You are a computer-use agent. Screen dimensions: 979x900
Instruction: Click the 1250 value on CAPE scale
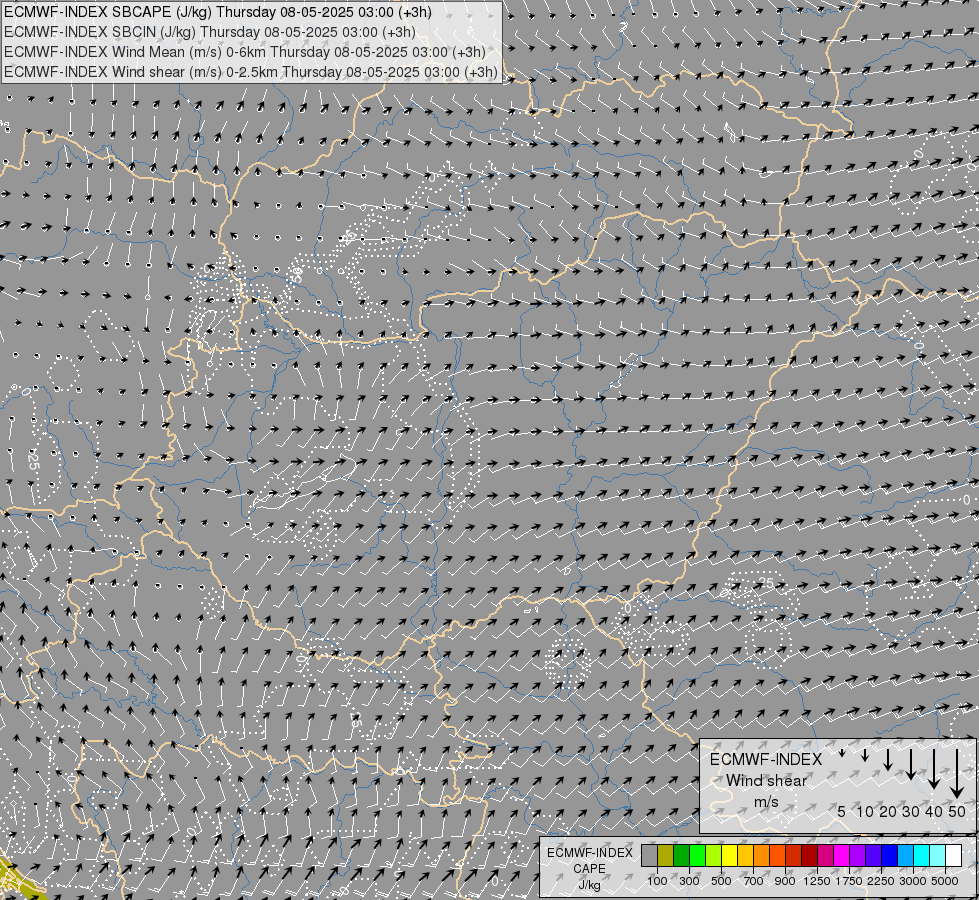click(817, 881)
